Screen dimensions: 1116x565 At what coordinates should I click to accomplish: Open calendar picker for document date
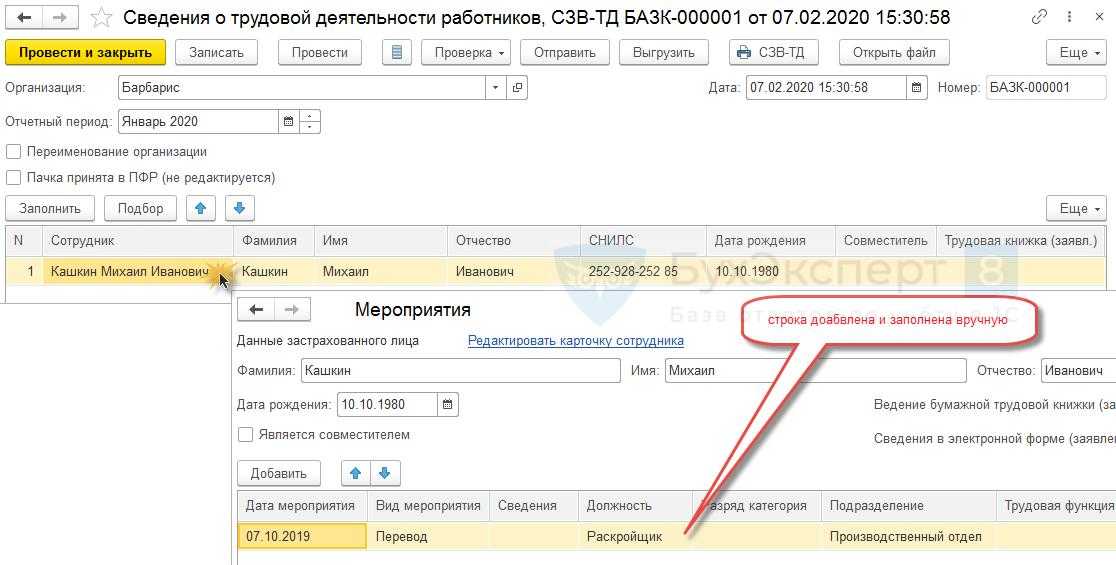click(916, 88)
